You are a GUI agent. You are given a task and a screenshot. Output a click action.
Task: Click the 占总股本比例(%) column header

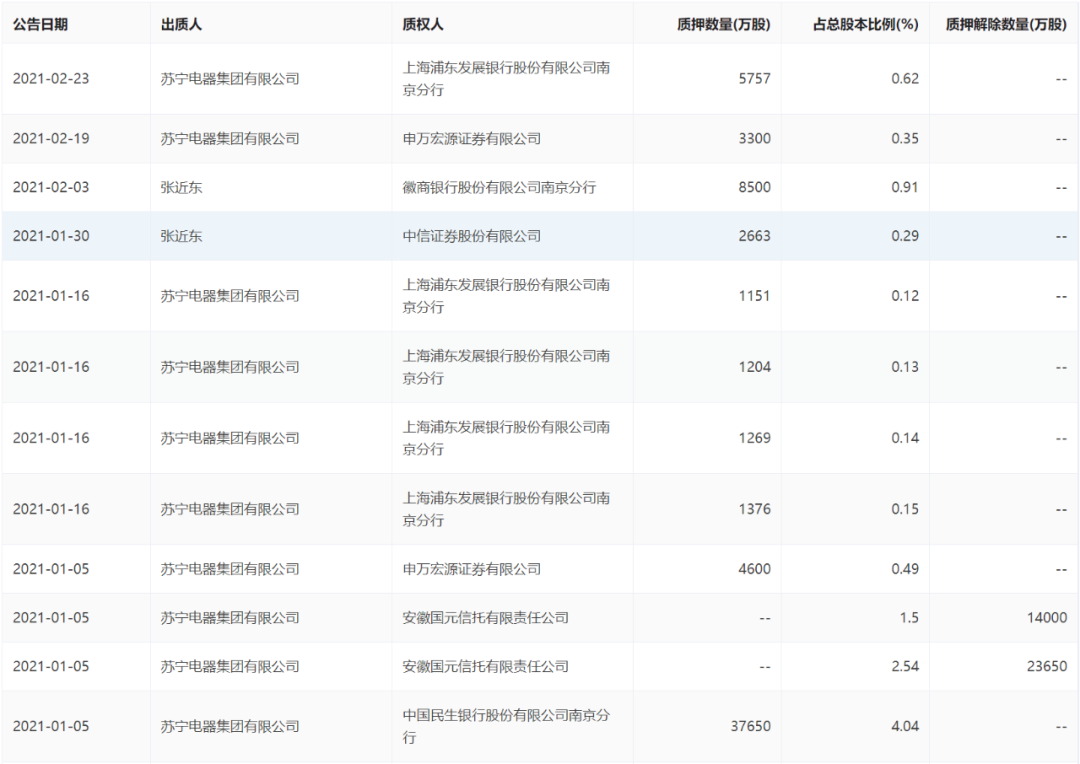[865, 25]
